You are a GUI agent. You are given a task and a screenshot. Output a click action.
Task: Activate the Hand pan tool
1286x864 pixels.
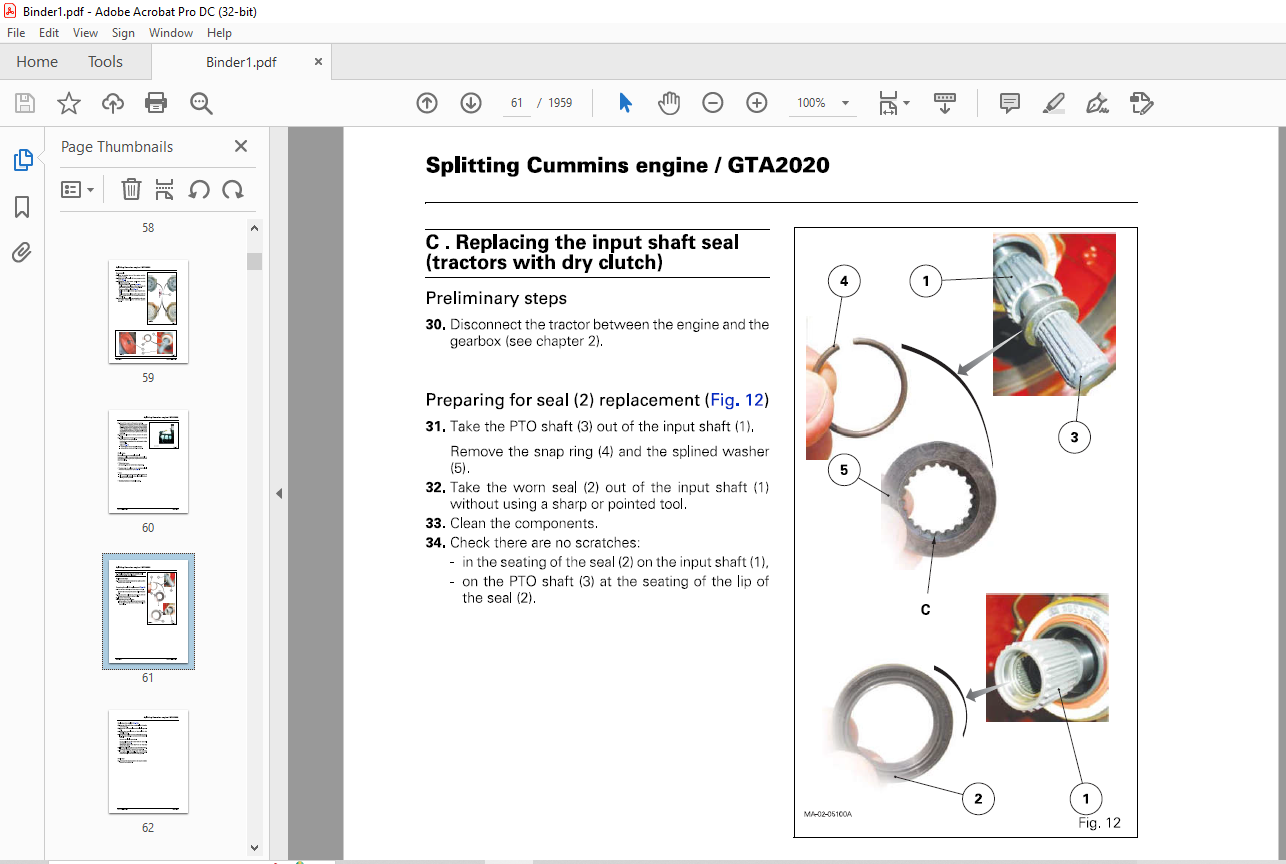(669, 103)
